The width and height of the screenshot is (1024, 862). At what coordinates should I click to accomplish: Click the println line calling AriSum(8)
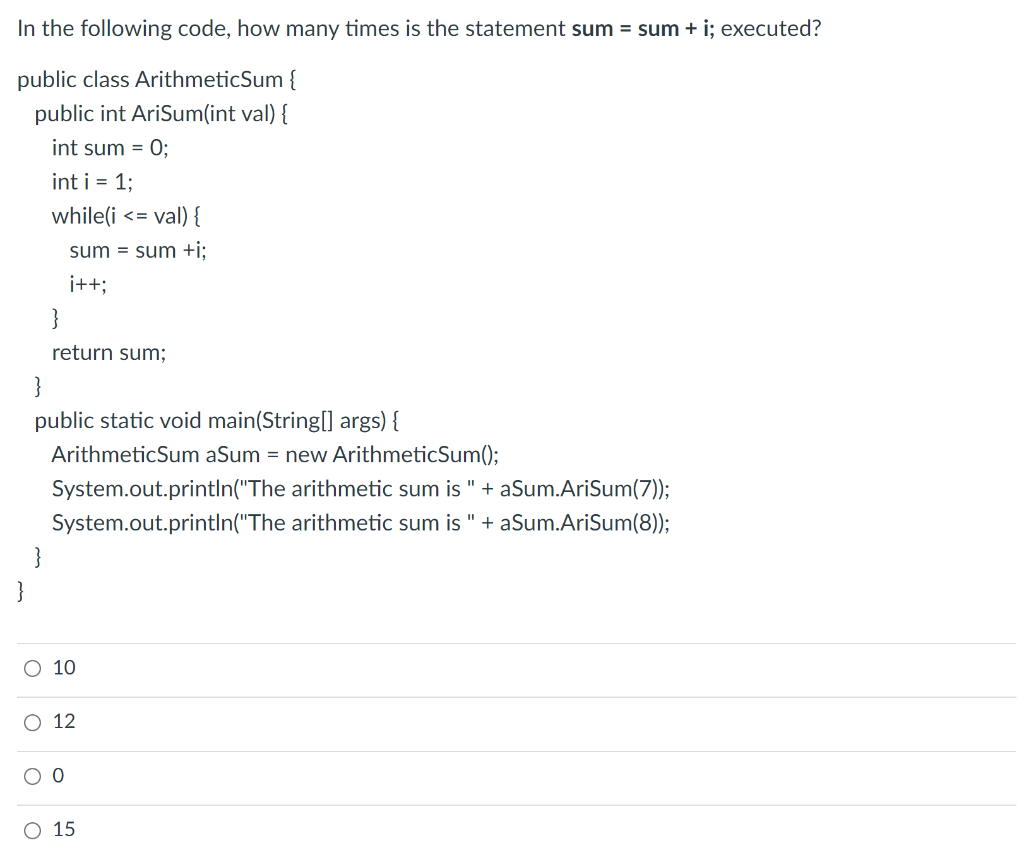360,522
